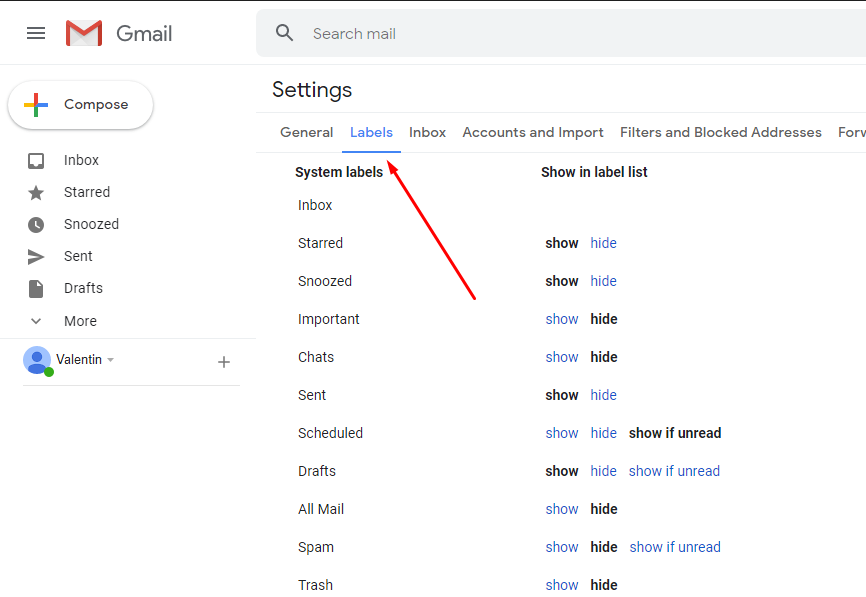The image size is (866, 597).
Task: Switch to the General settings tab
Action: 306,132
